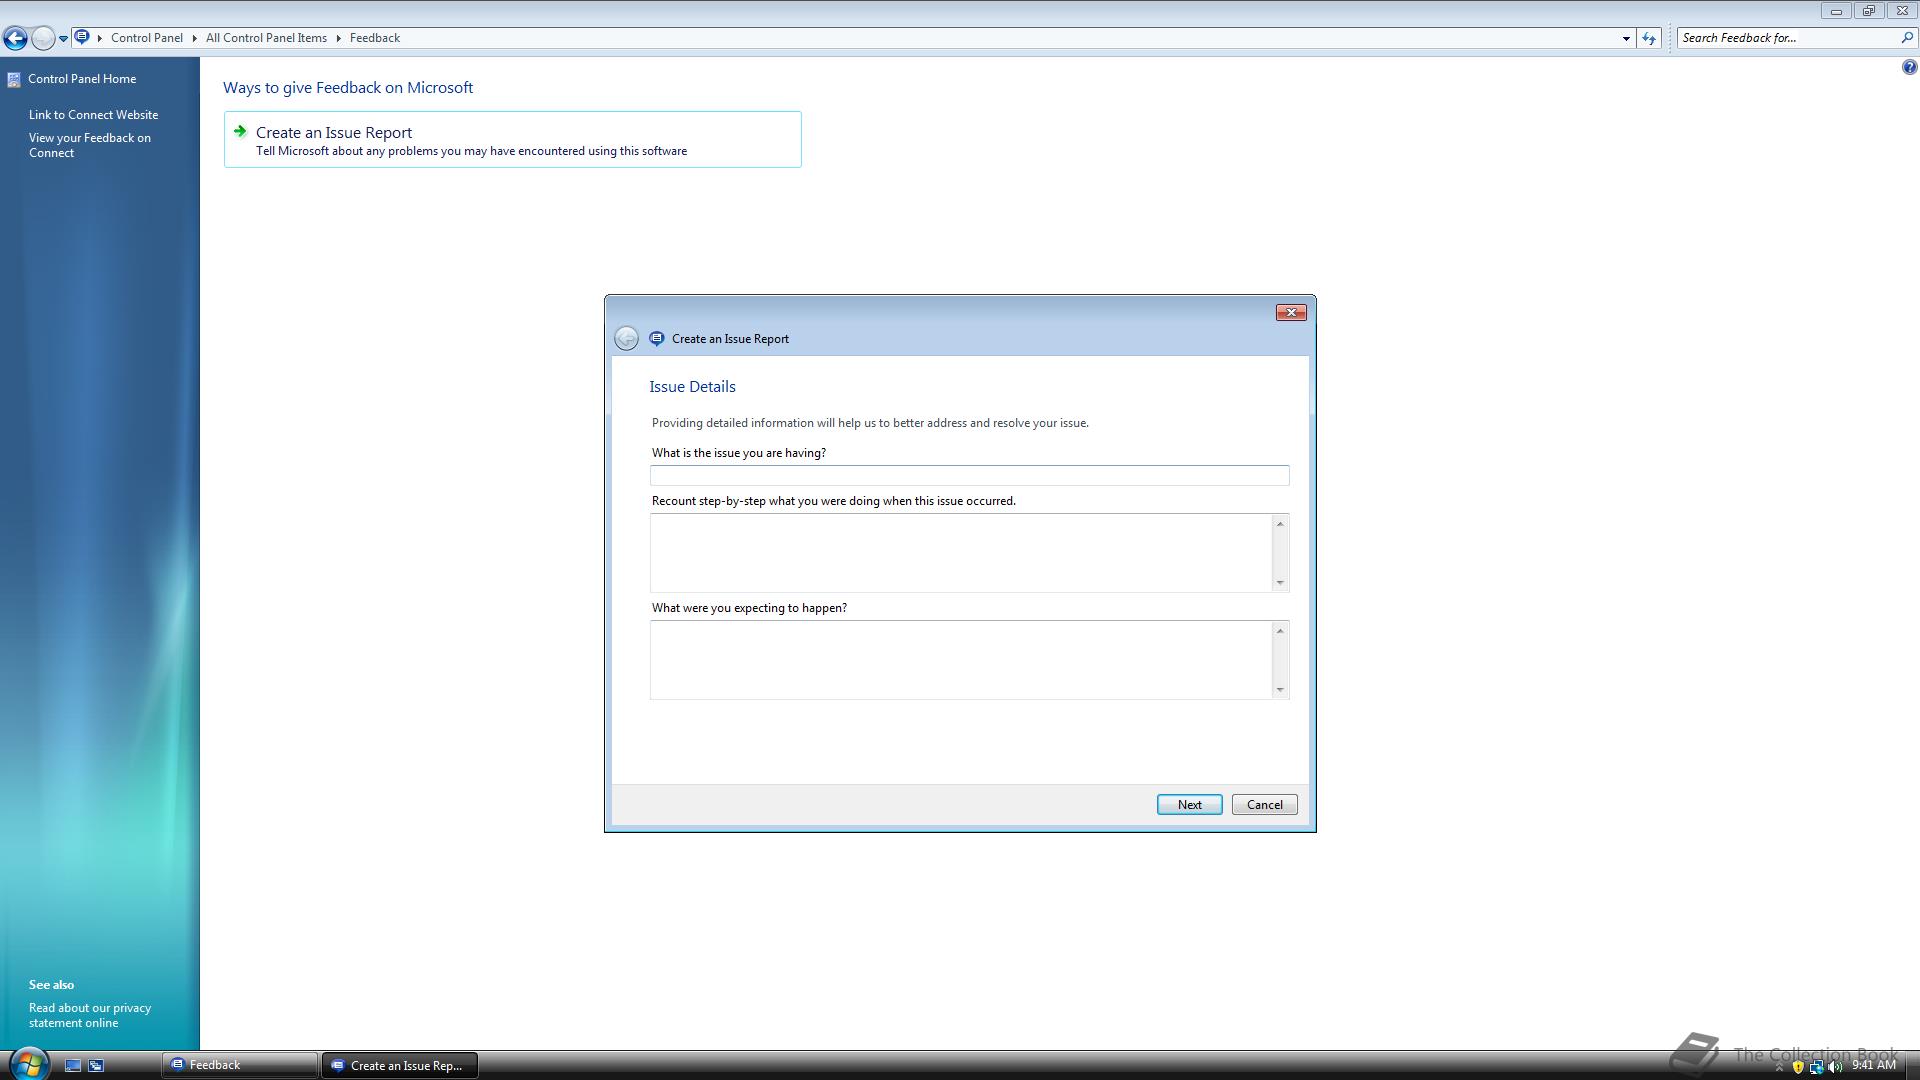Click the Windows Start orb
The width and height of the screenshot is (1920, 1080).
point(28,1064)
